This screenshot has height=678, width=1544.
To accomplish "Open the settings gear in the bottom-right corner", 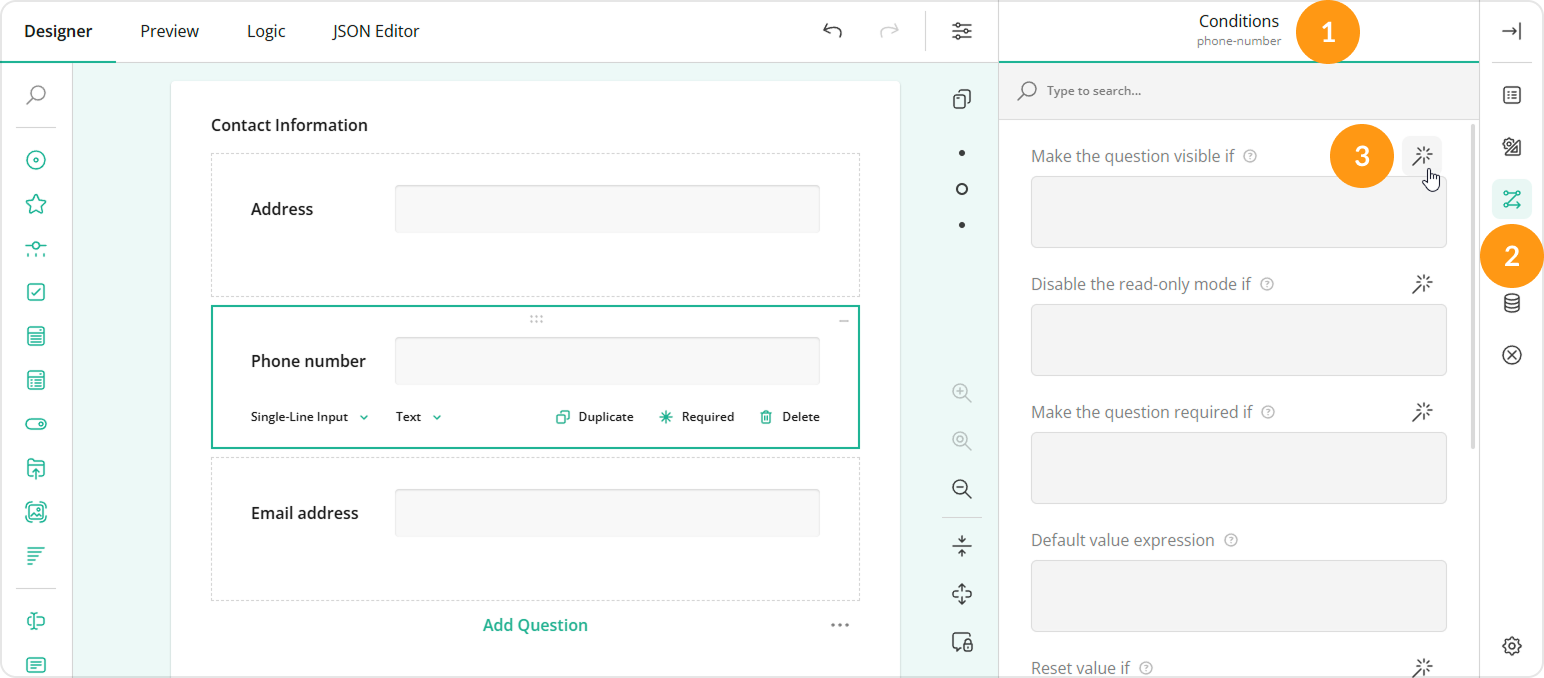I will click(1511, 645).
